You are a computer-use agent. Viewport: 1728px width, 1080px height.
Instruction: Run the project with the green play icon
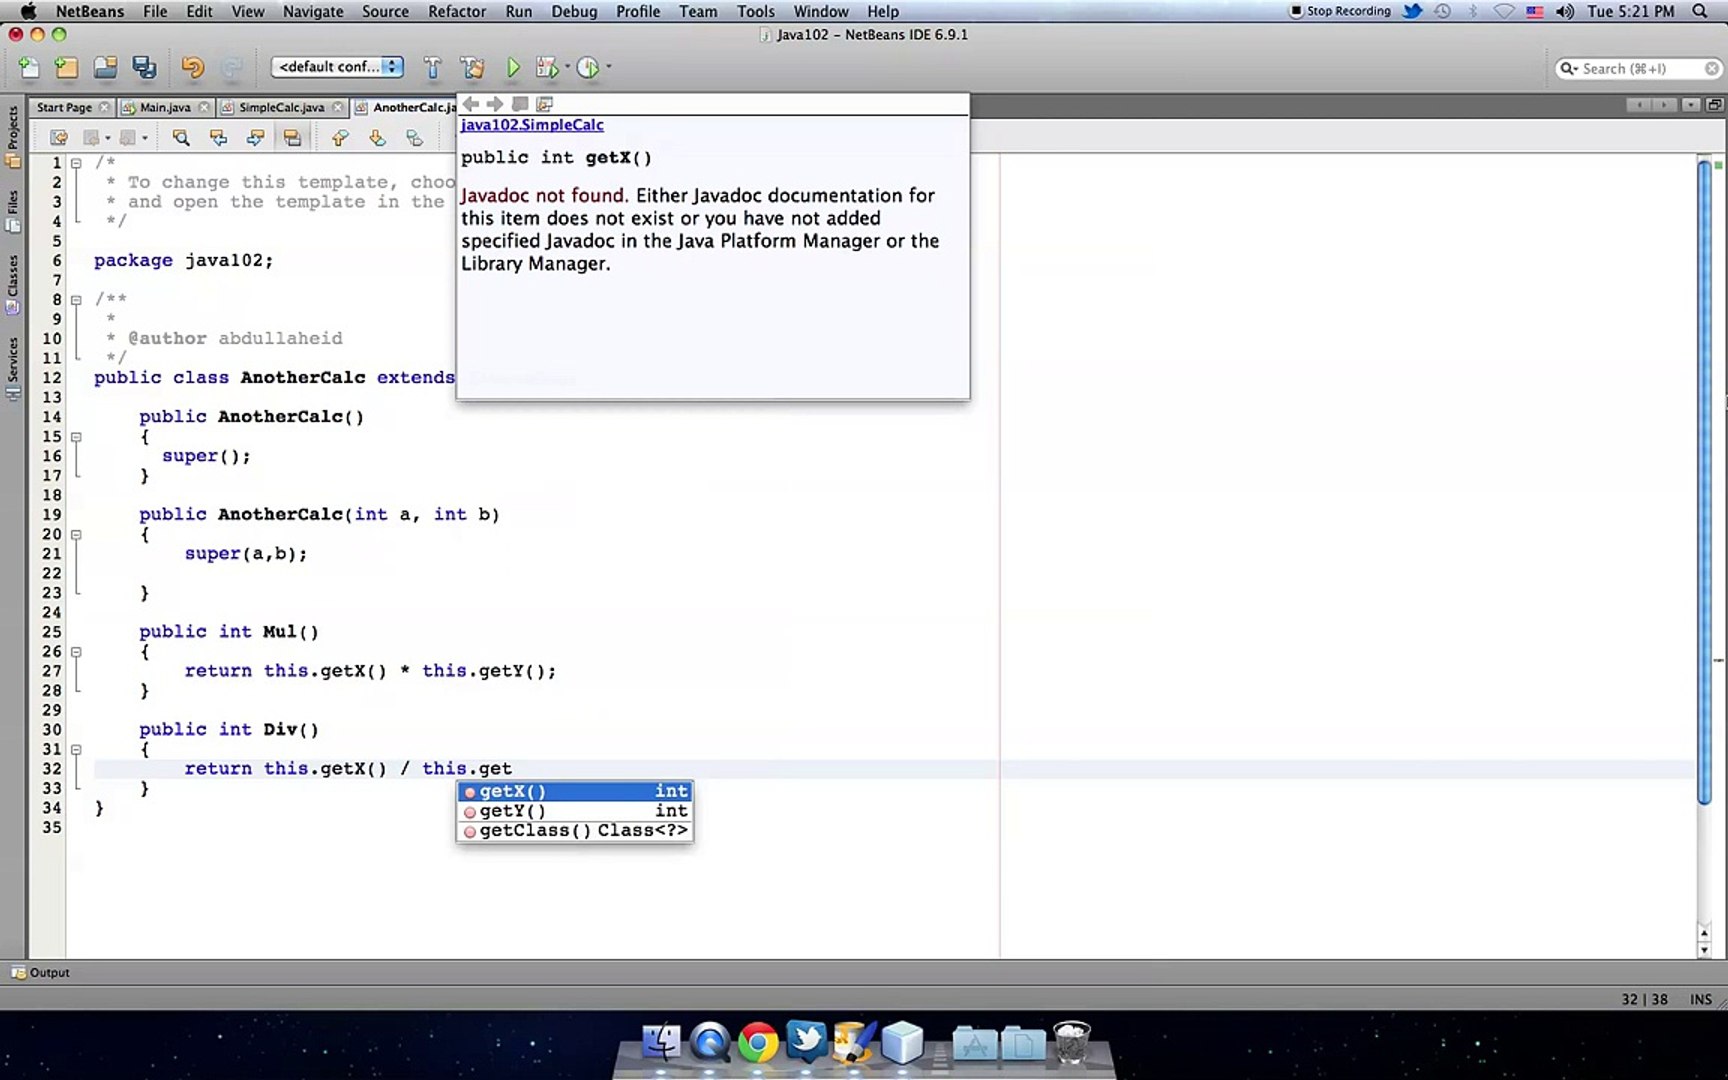pyautogui.click(x=513, y=67)
